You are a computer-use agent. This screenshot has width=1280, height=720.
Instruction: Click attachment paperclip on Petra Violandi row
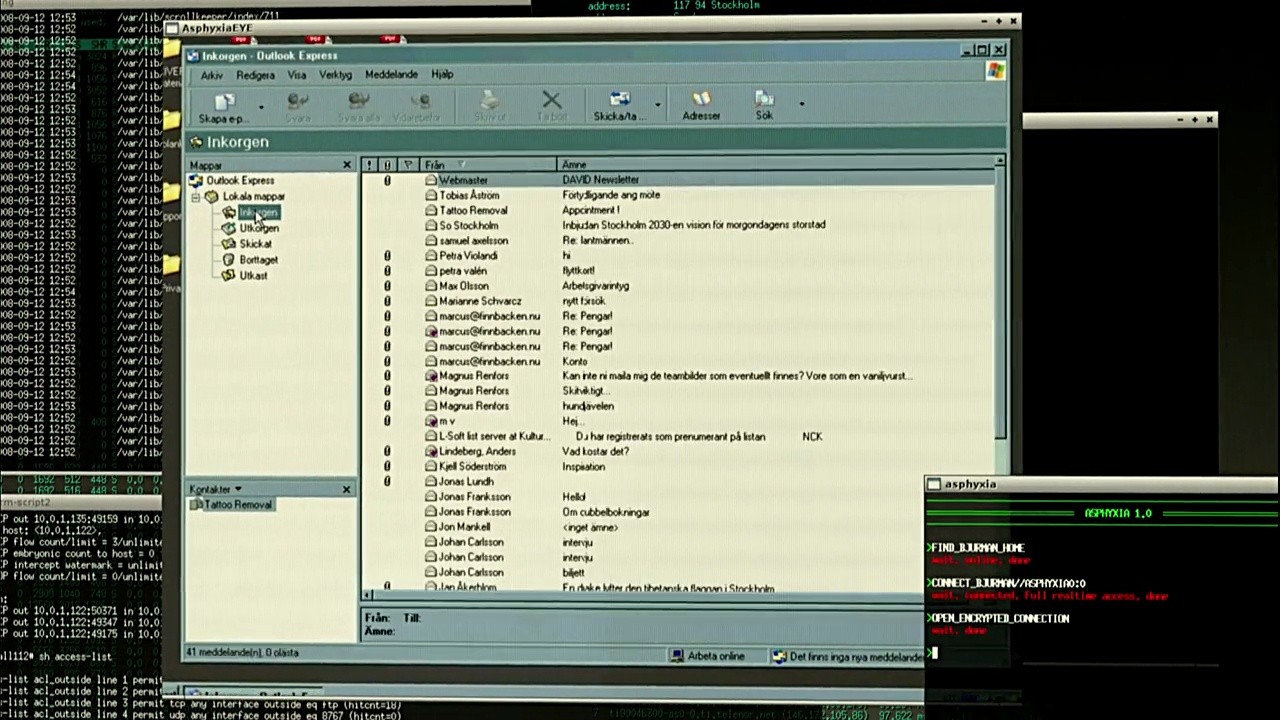[x=387, y=256]
